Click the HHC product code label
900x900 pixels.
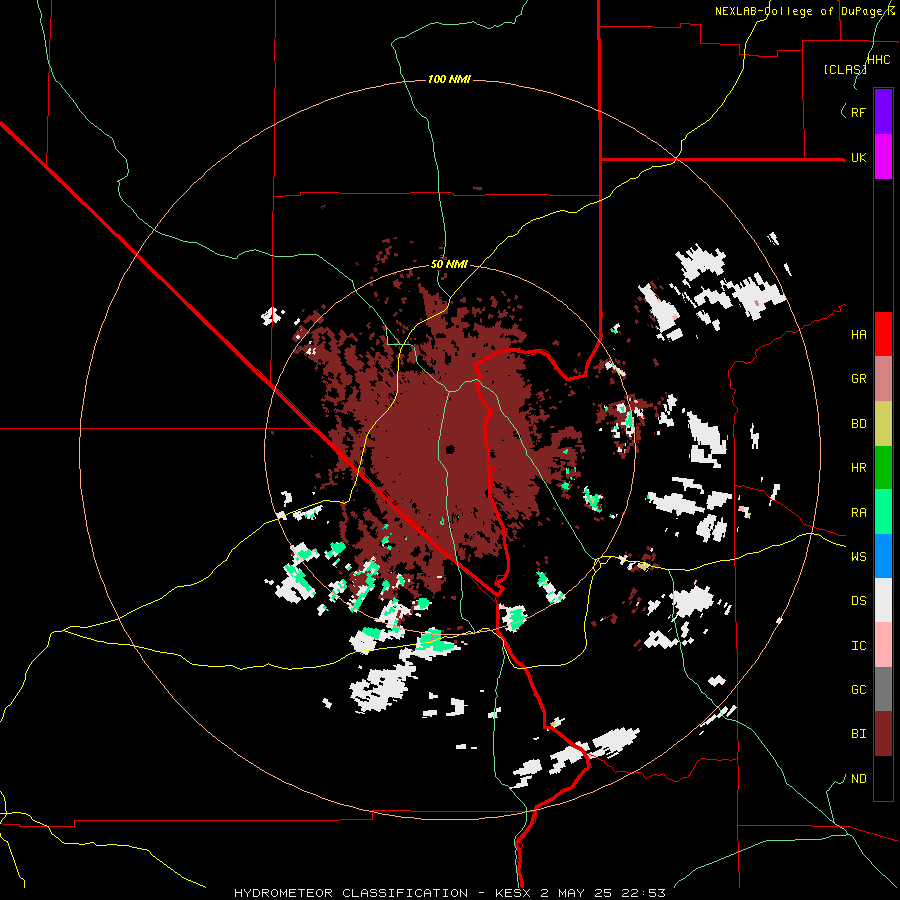(x=879, y=60)
